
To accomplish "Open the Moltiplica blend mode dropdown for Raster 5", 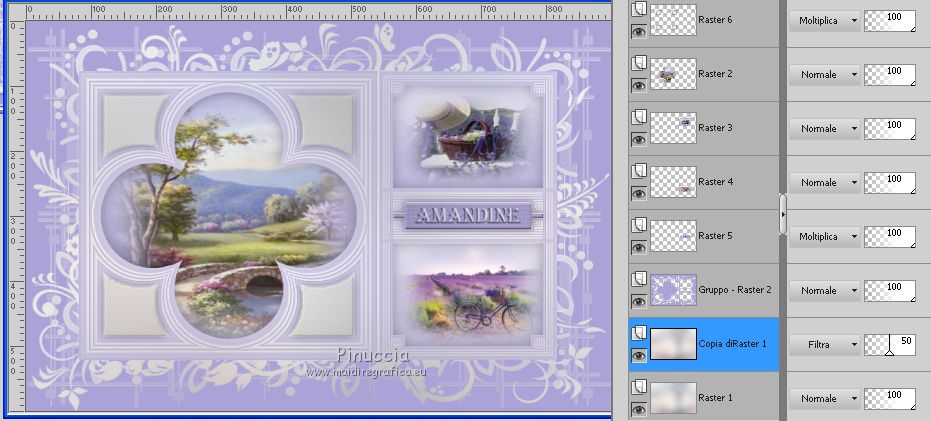I will (x=824, y=237).
